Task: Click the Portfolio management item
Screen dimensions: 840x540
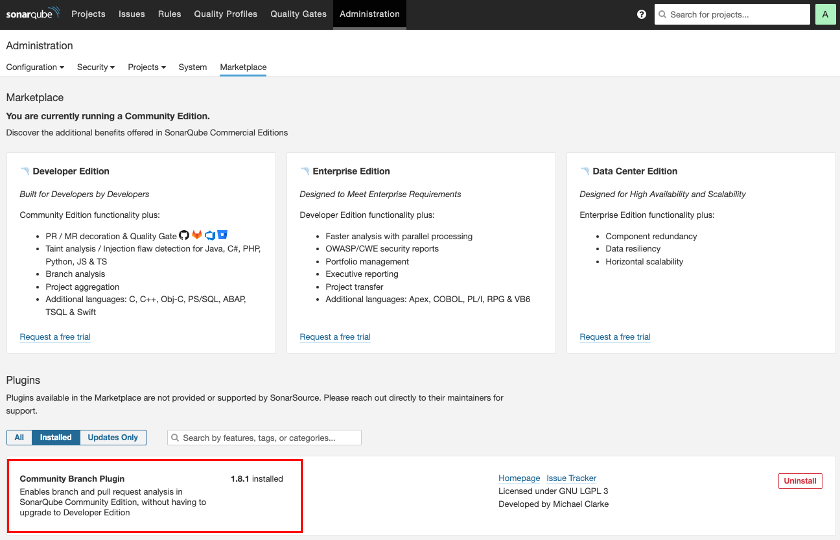Action: (x=367, y=261)
